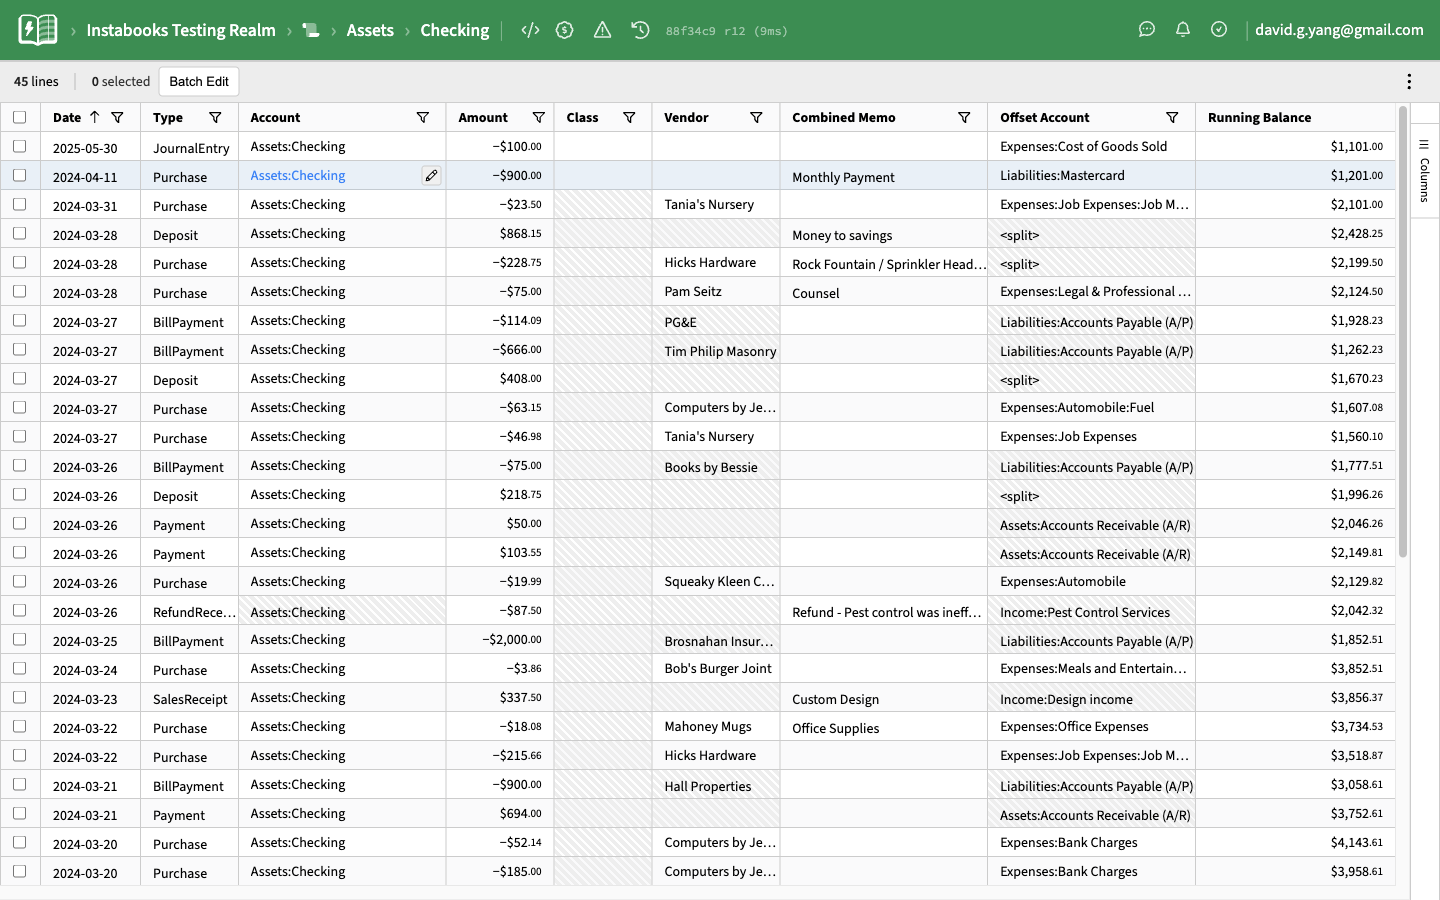Screen dimensions: 1440x900
Task: Select the 2024-04-11 Purchase row checkbox
Action: point(20,175)
